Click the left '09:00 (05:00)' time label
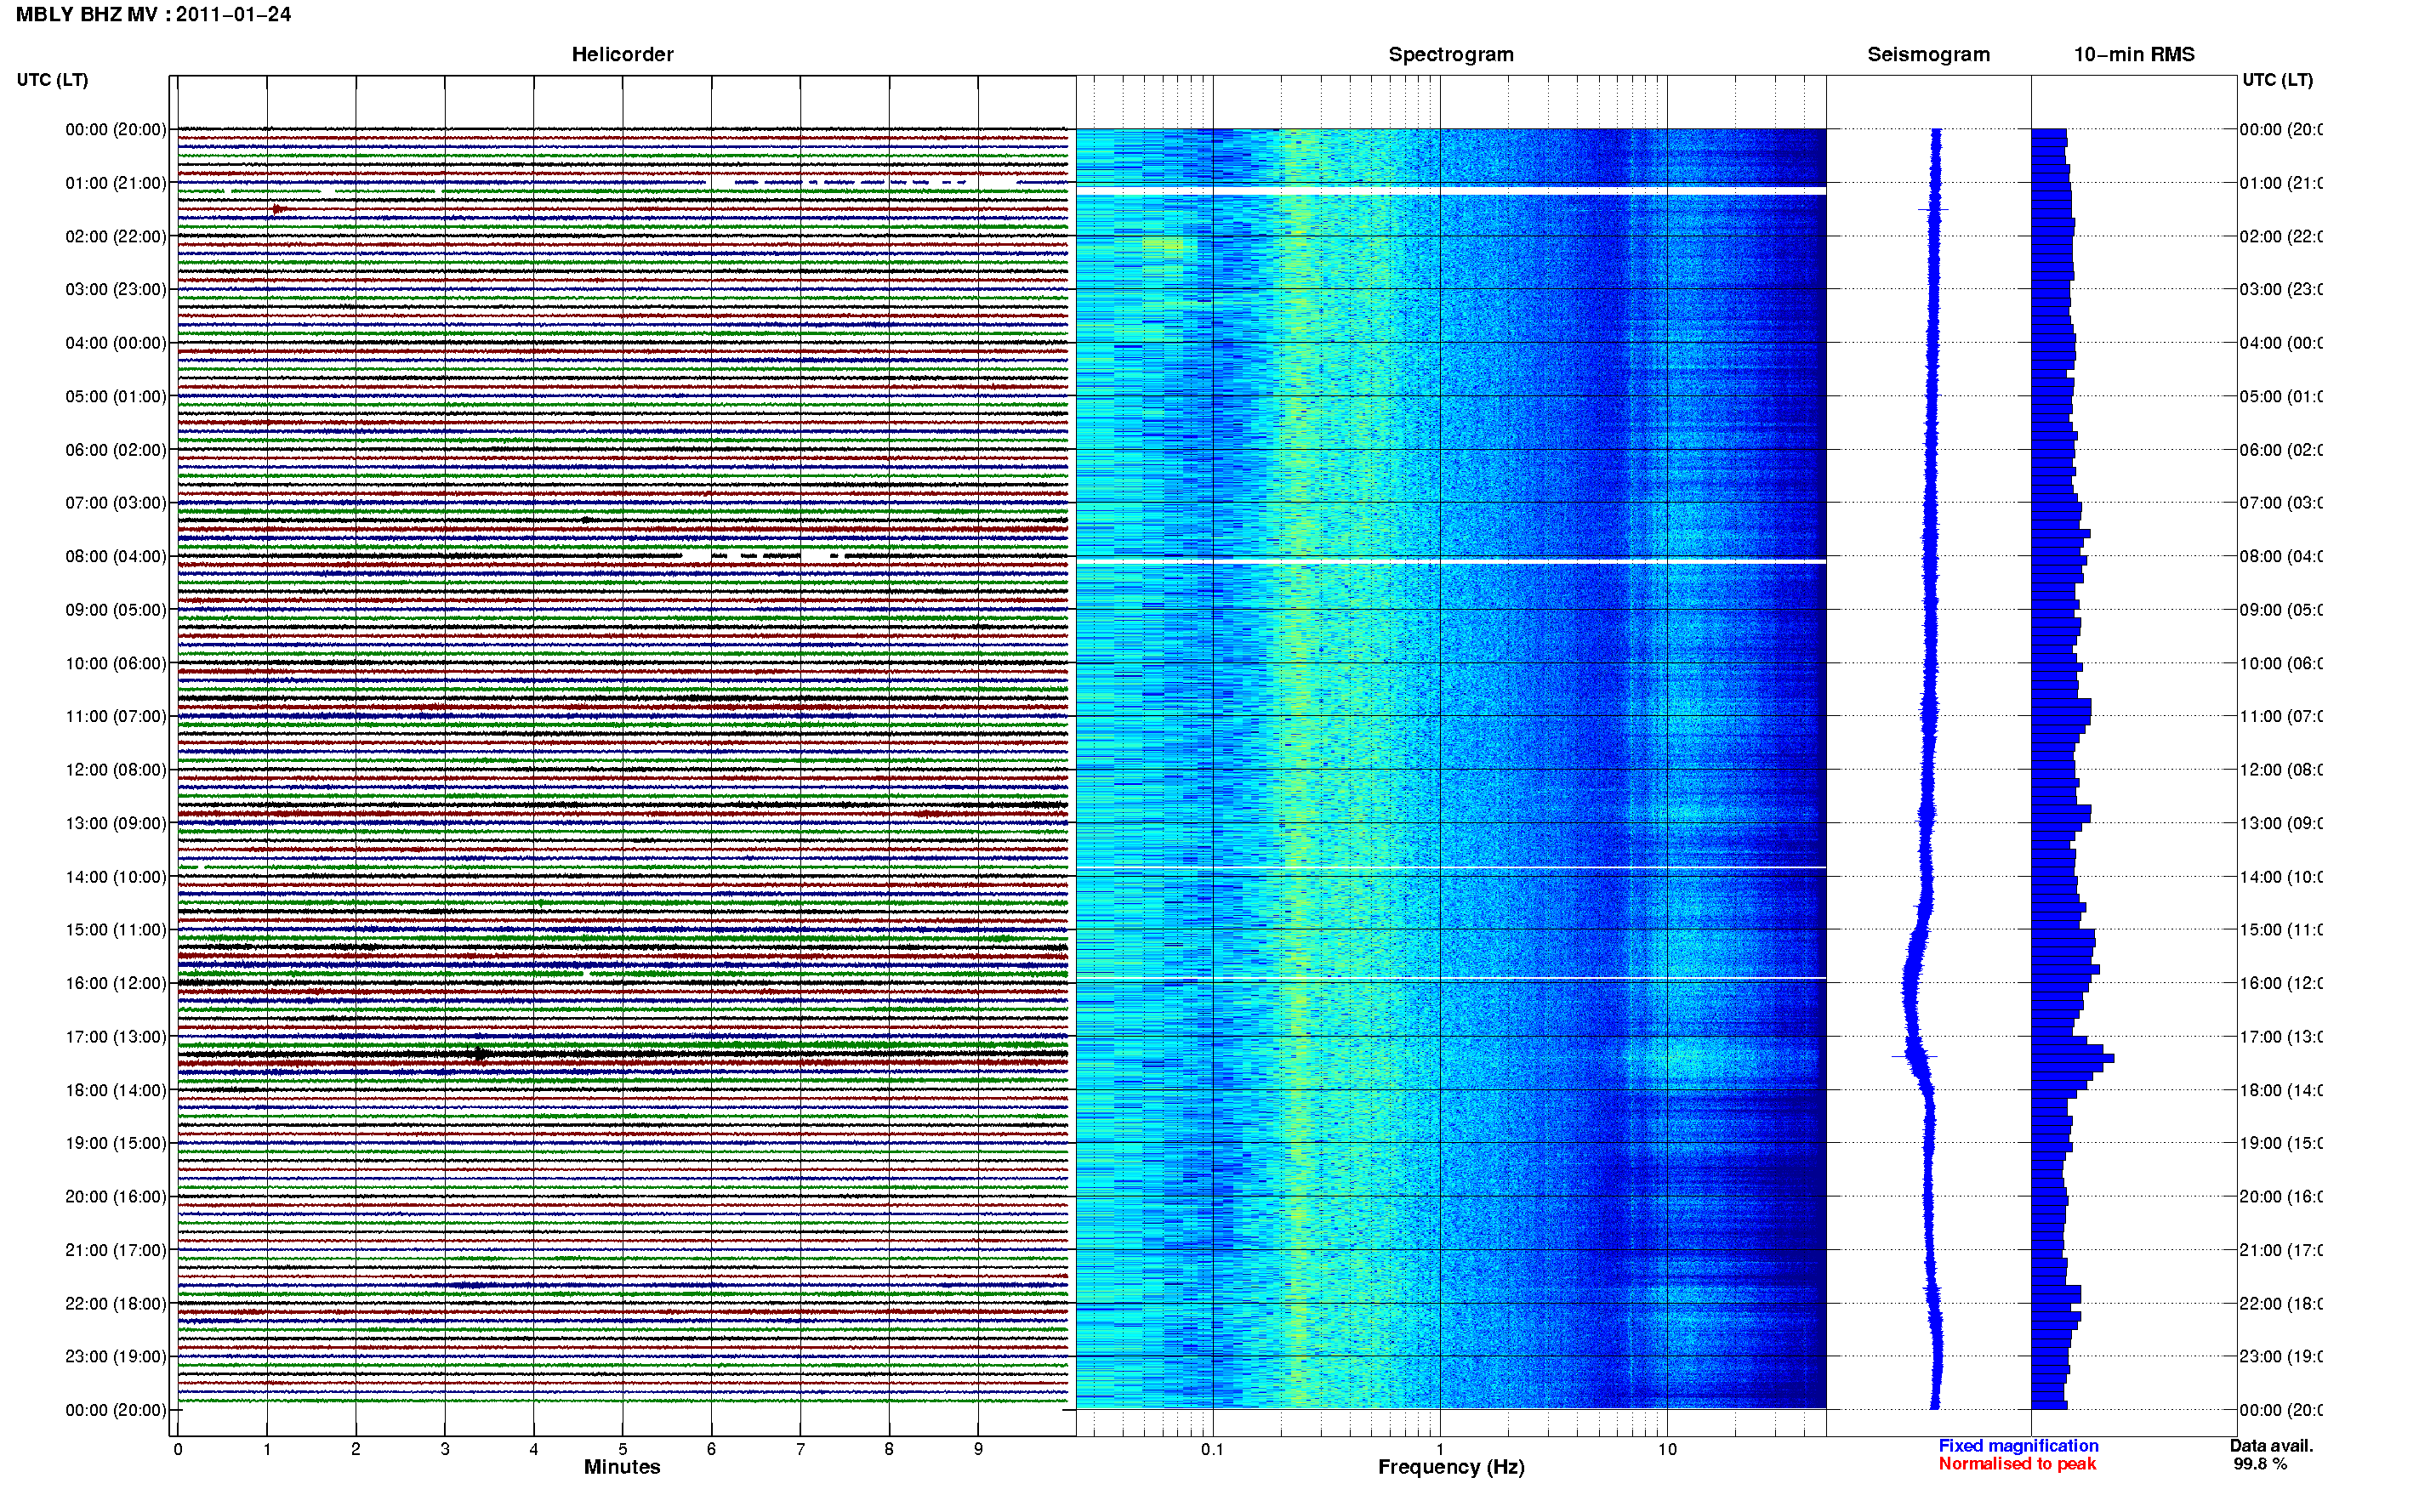This screenshot has height=1512, width=2419. 116,610
